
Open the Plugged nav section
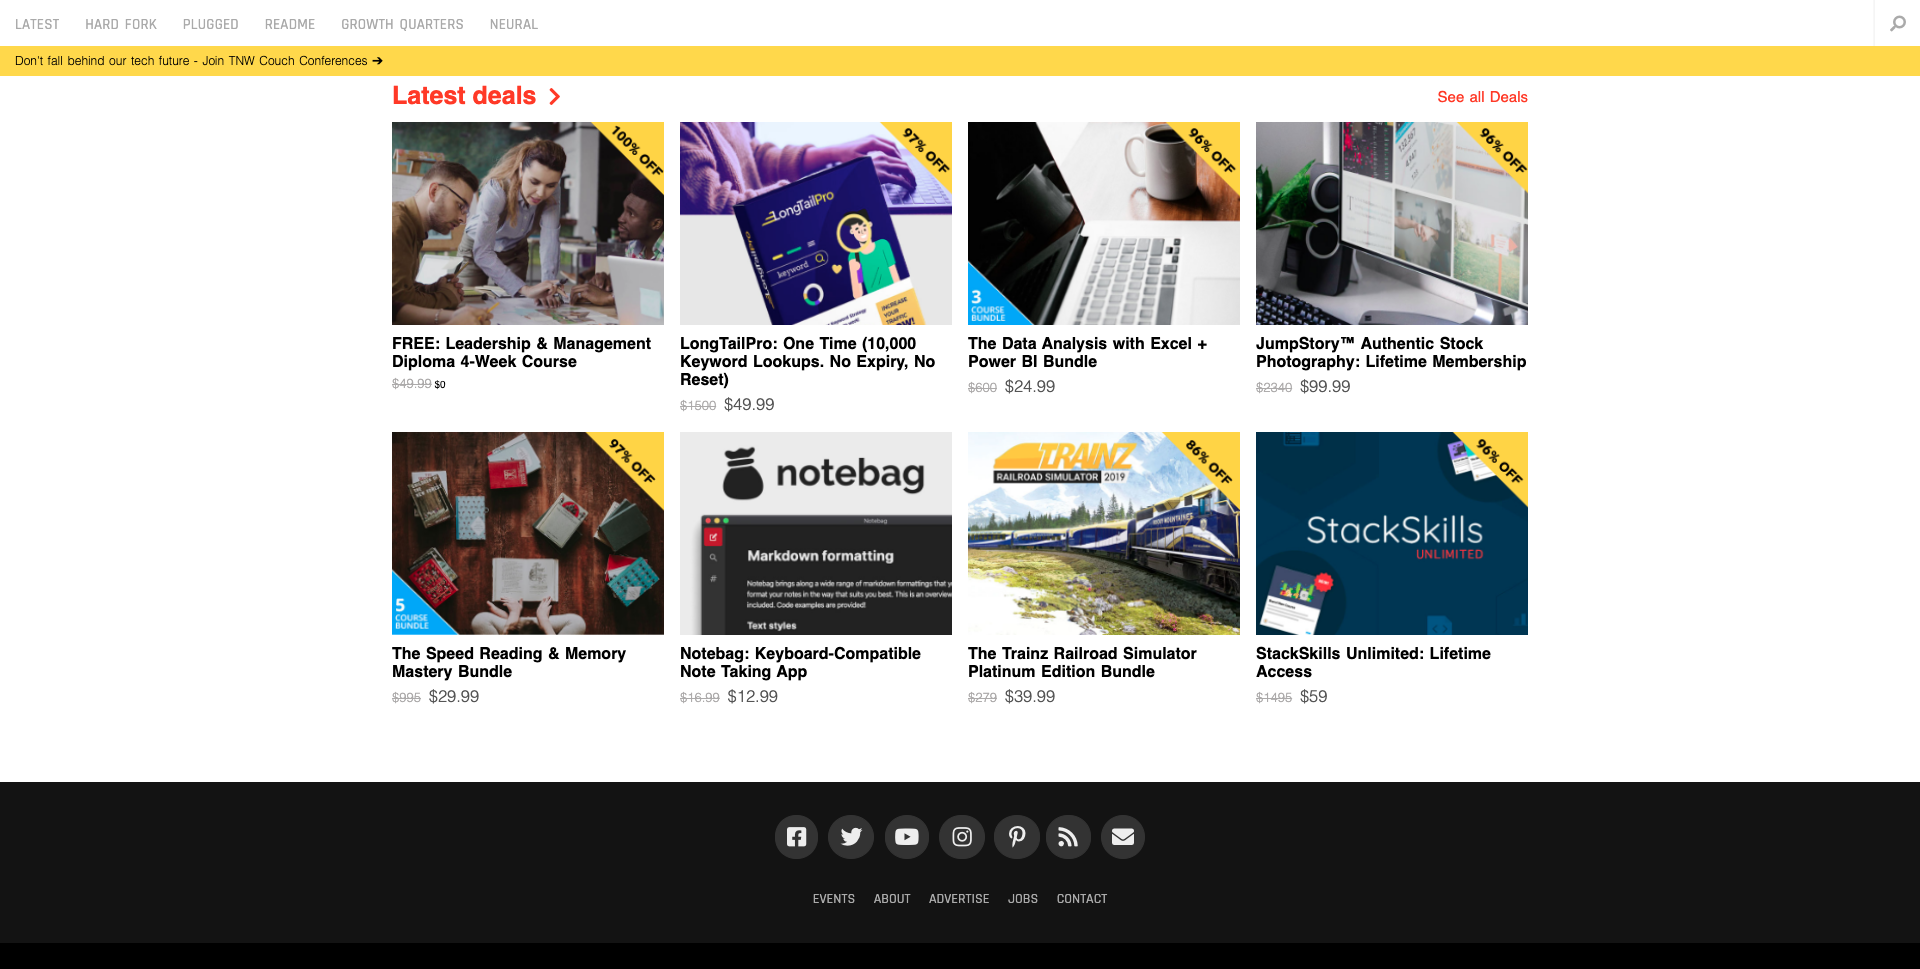pos(211,24)
